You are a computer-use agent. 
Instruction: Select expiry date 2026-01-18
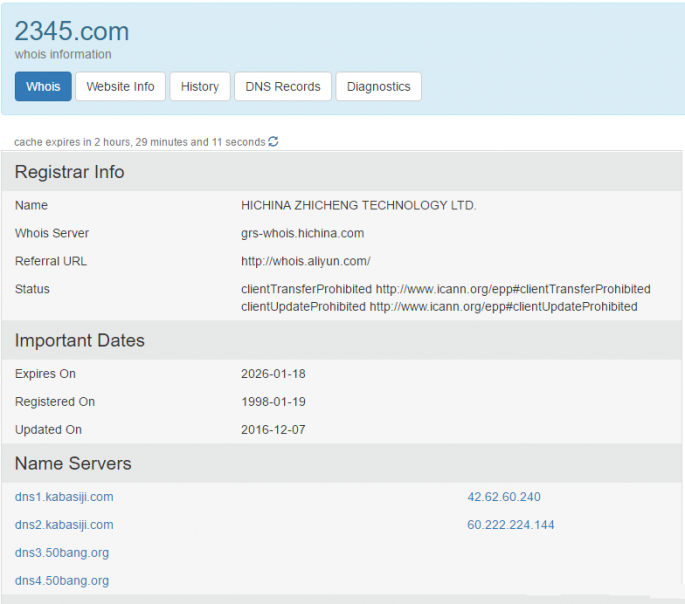coord(273,374)
